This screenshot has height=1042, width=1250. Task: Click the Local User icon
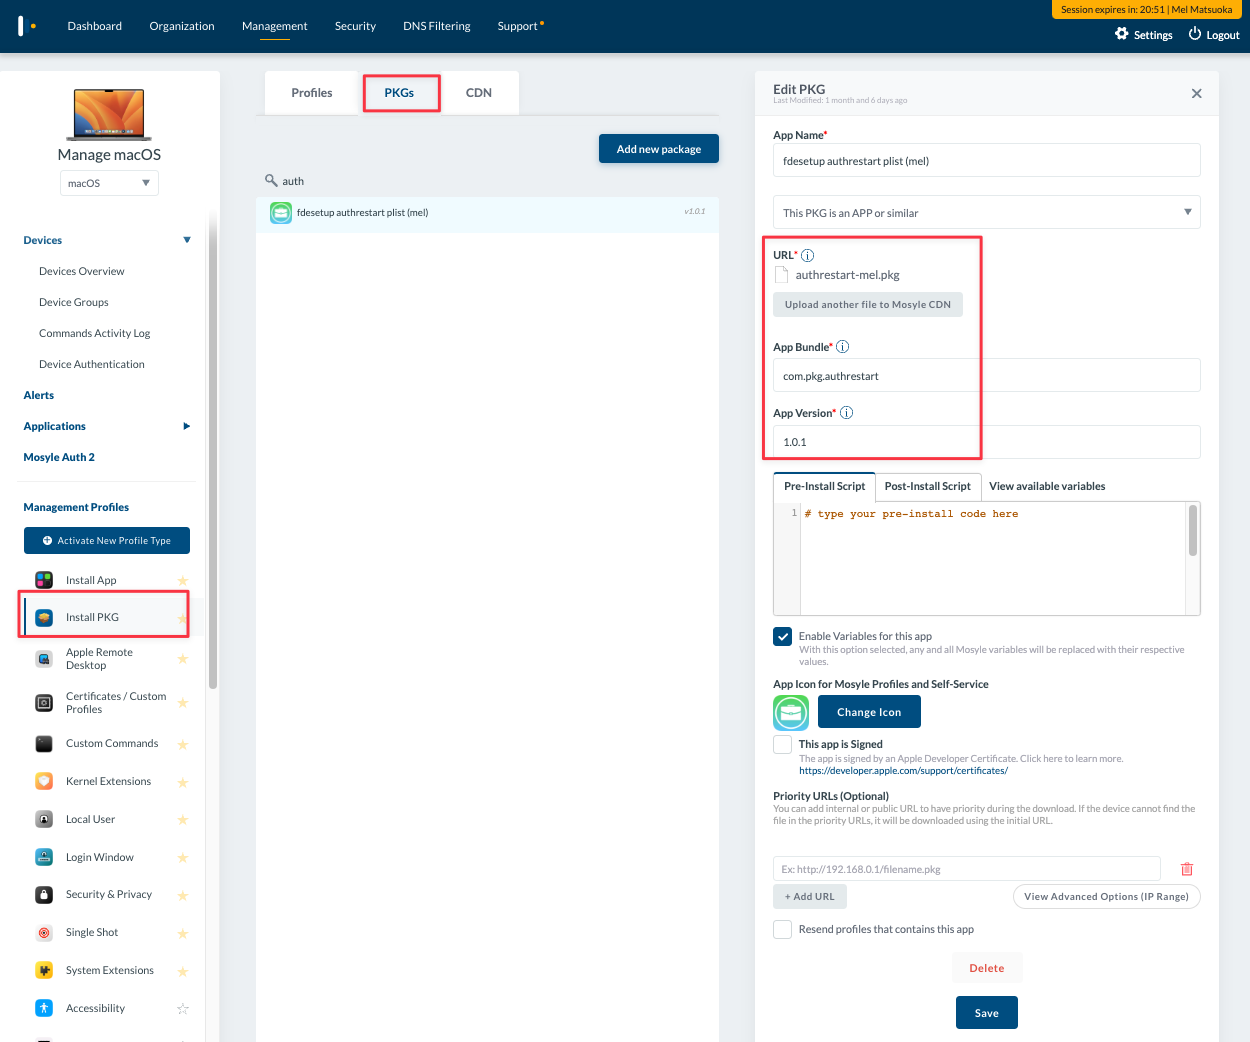pos(44,819)
